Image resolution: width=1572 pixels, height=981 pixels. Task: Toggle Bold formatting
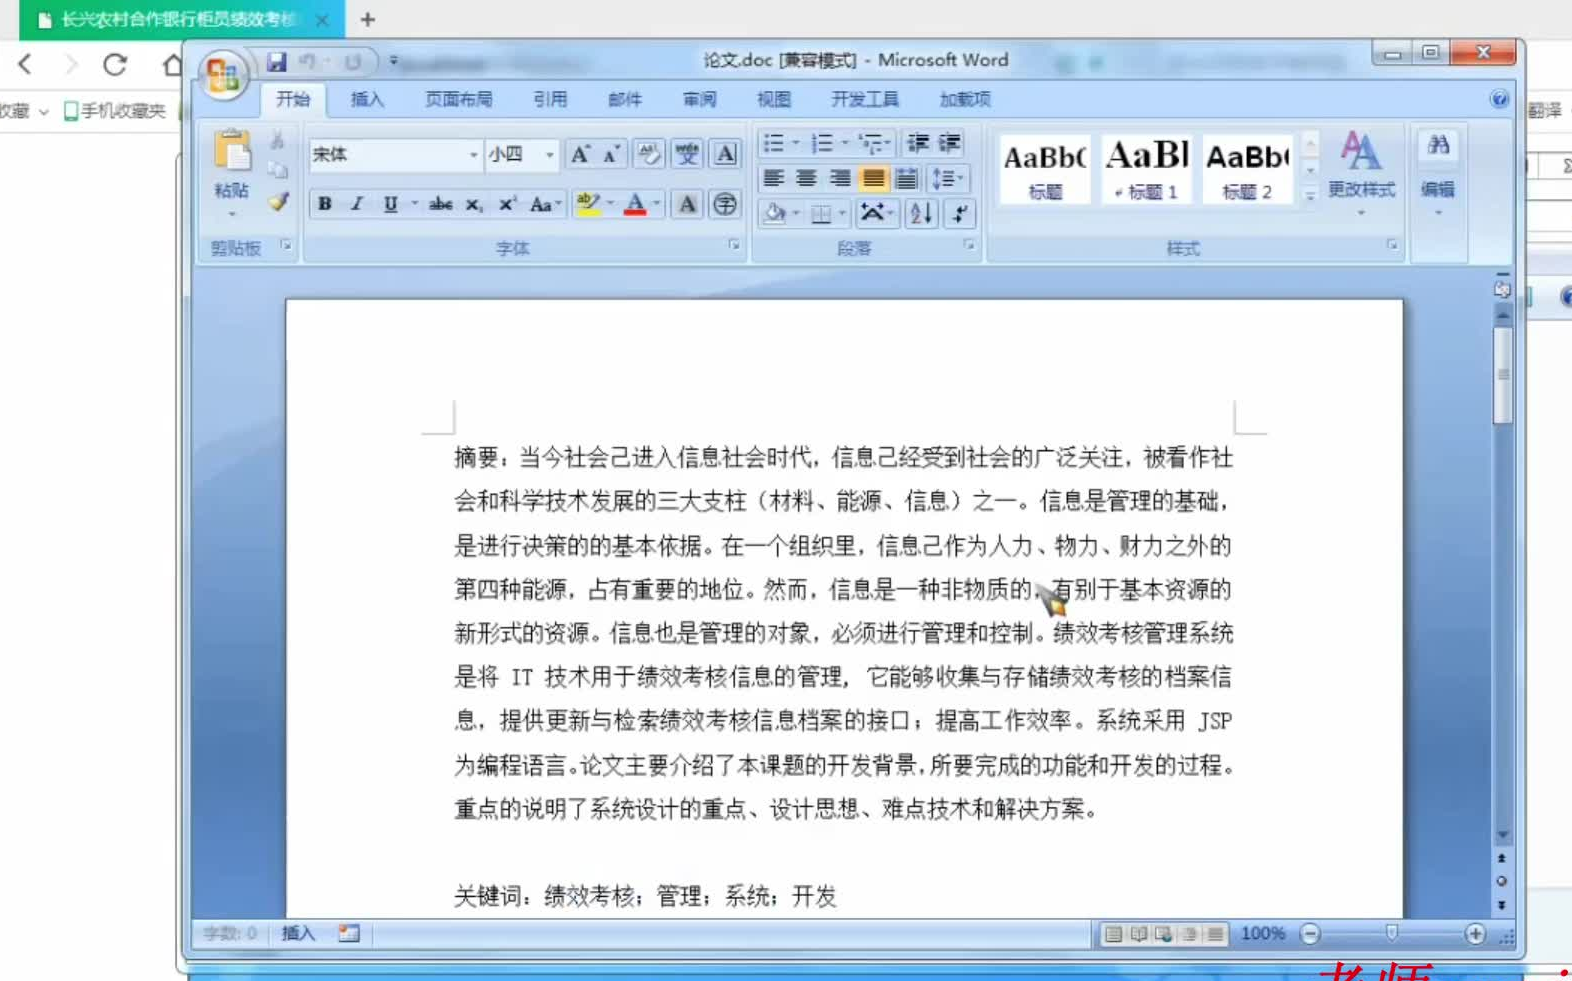(x=324, y=204)
